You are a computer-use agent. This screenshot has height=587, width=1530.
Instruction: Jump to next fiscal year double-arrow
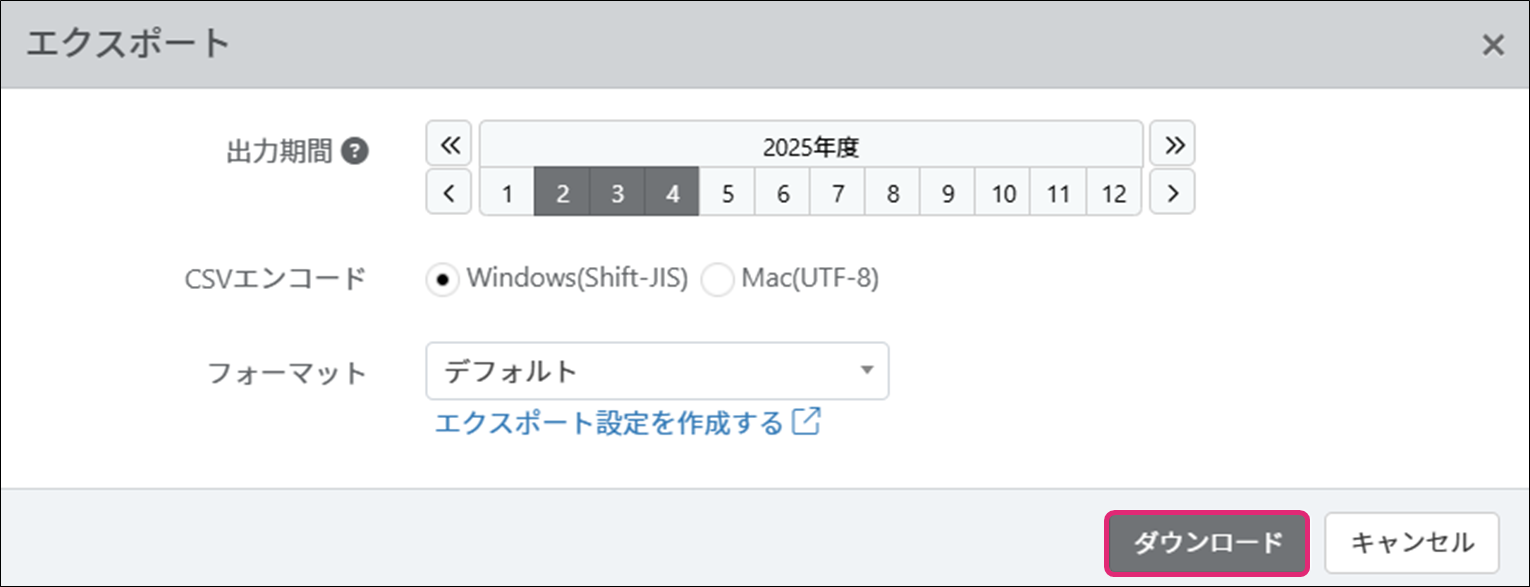[1172, 145]
